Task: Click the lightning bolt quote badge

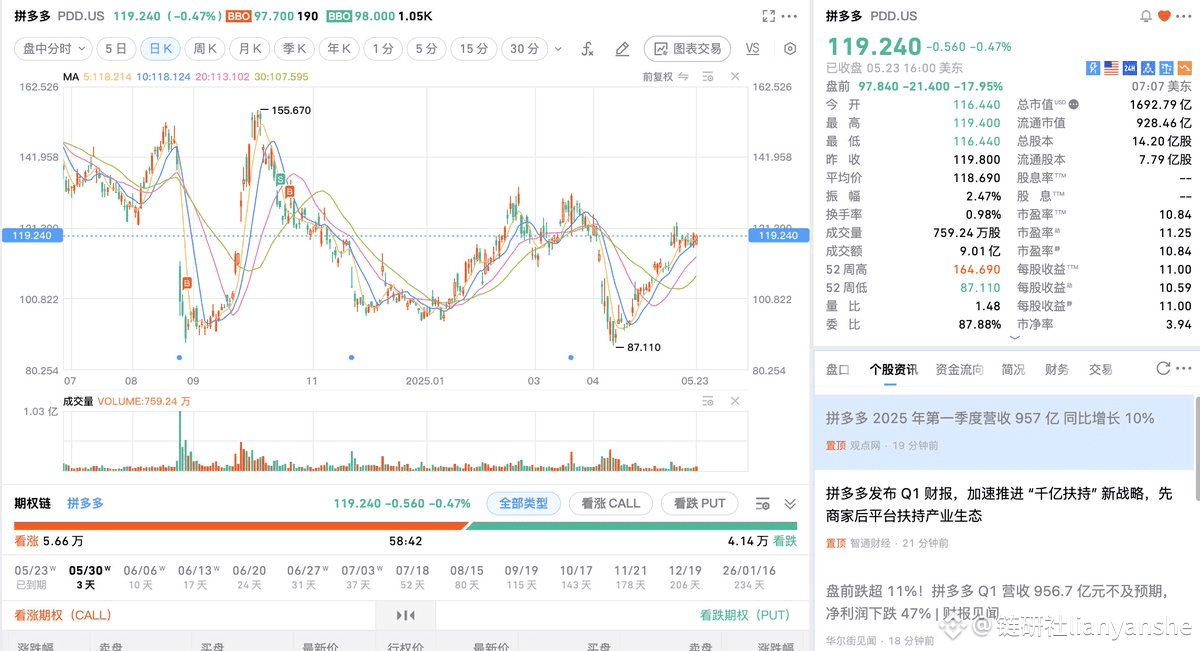Action: pyautogui.click(x=1093, y=68)
